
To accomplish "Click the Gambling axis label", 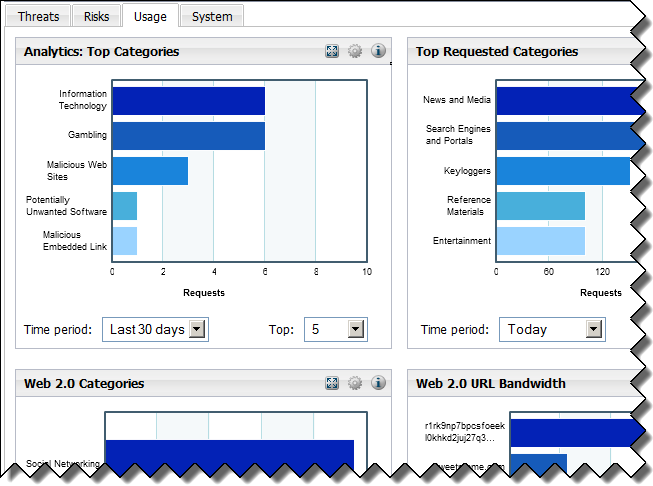I will click(87, 135).
